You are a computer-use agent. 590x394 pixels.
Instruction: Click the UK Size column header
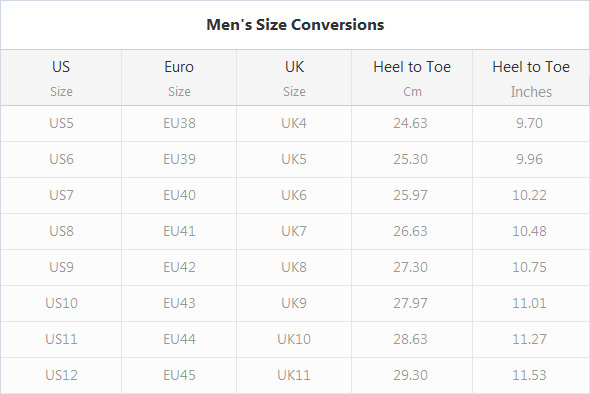tap(294, 78)
